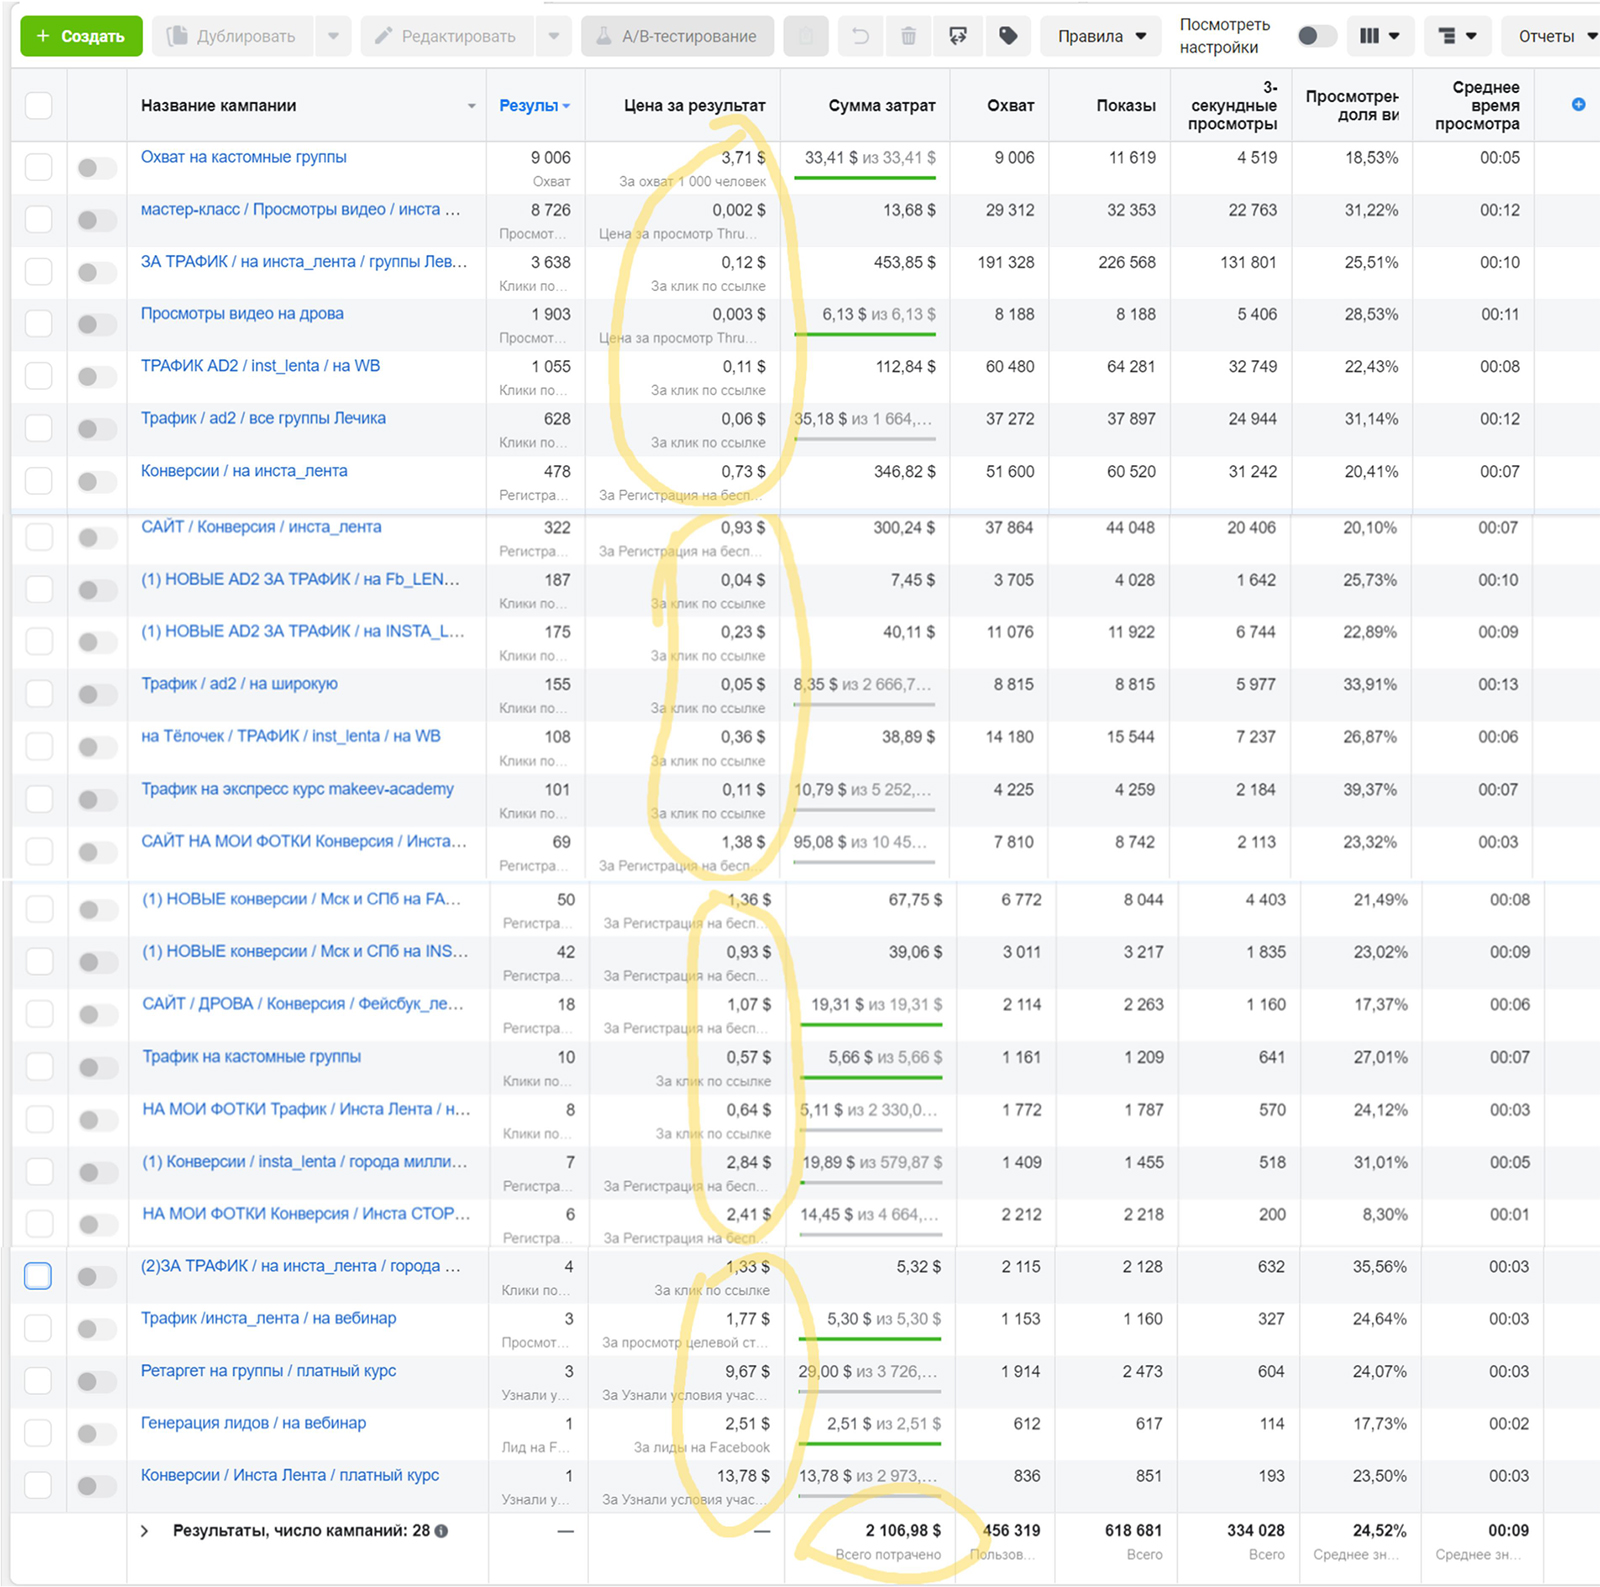
Task: Click total spend value 2 106,98 $
Action: (x=903, y=1530)
